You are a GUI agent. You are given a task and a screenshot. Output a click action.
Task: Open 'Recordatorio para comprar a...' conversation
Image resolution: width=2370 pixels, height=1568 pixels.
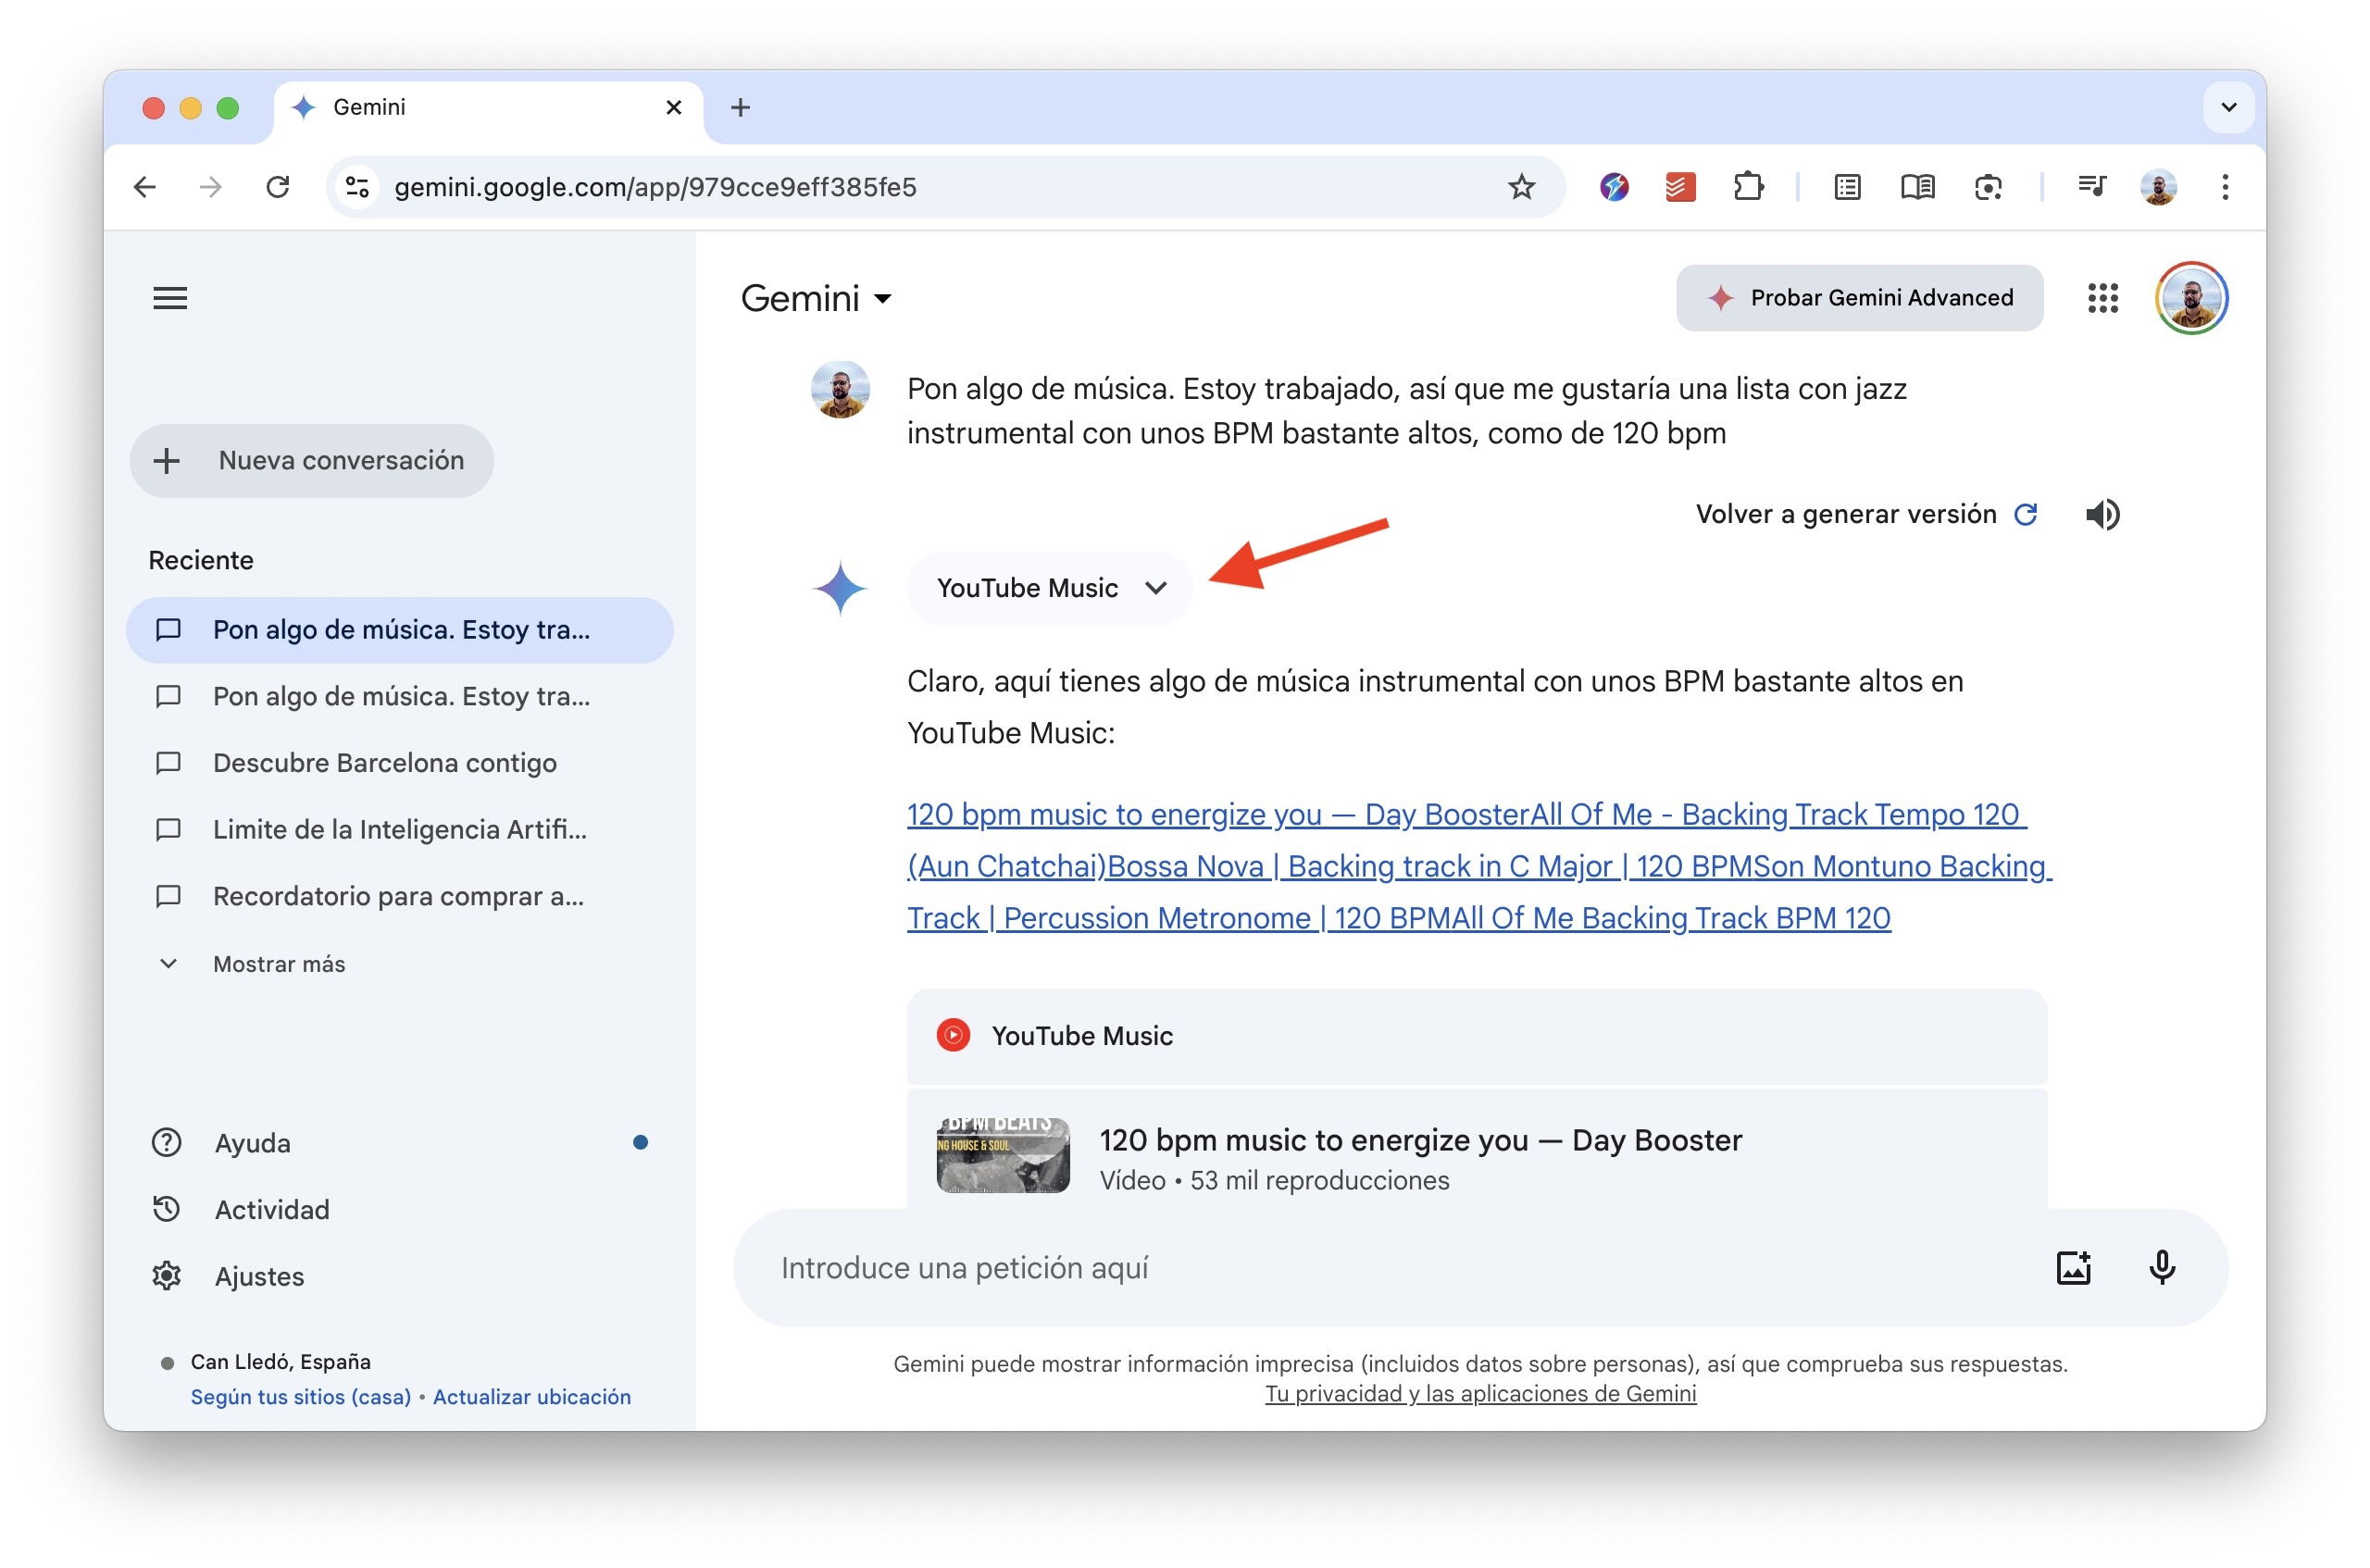pos(399,896)
